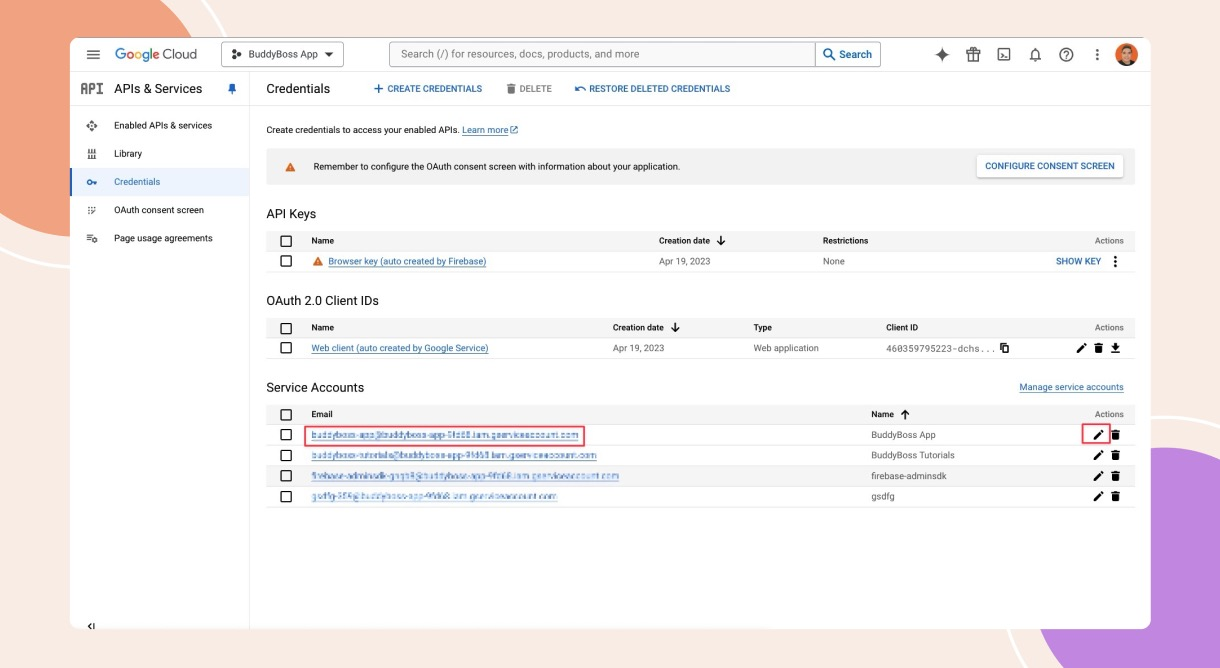Check the Browser key row checkbox
Image resolution: width=1220 pixels, height=668 pixels.
point(286,261)
